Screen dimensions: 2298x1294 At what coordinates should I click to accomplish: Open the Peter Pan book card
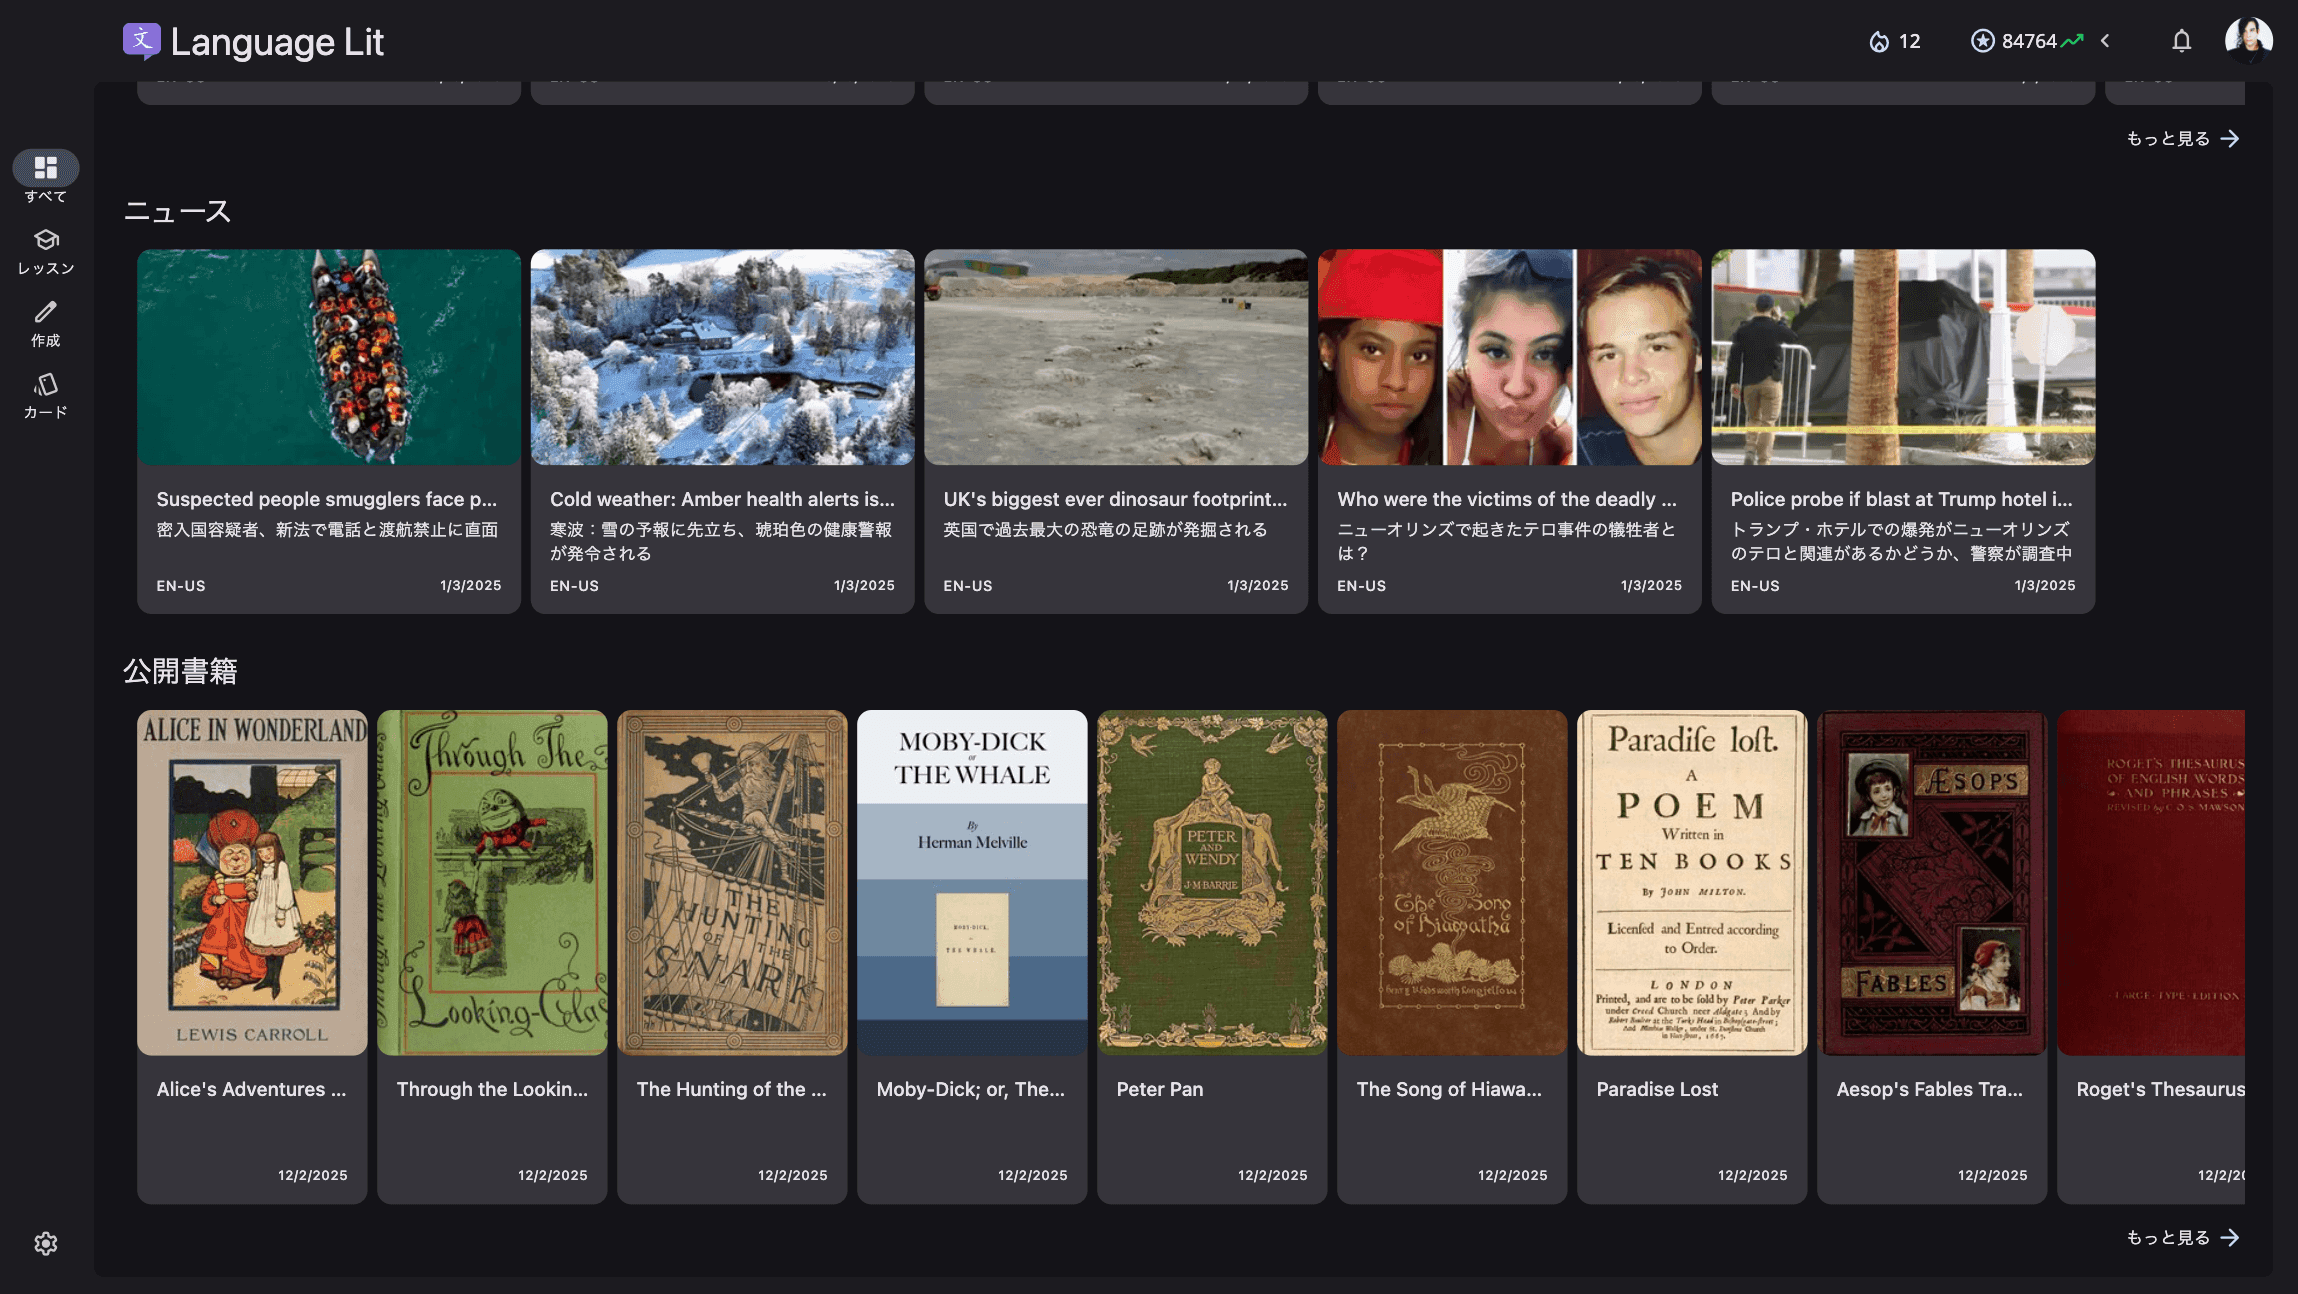pyautogui.click(x=1212, y=957)
